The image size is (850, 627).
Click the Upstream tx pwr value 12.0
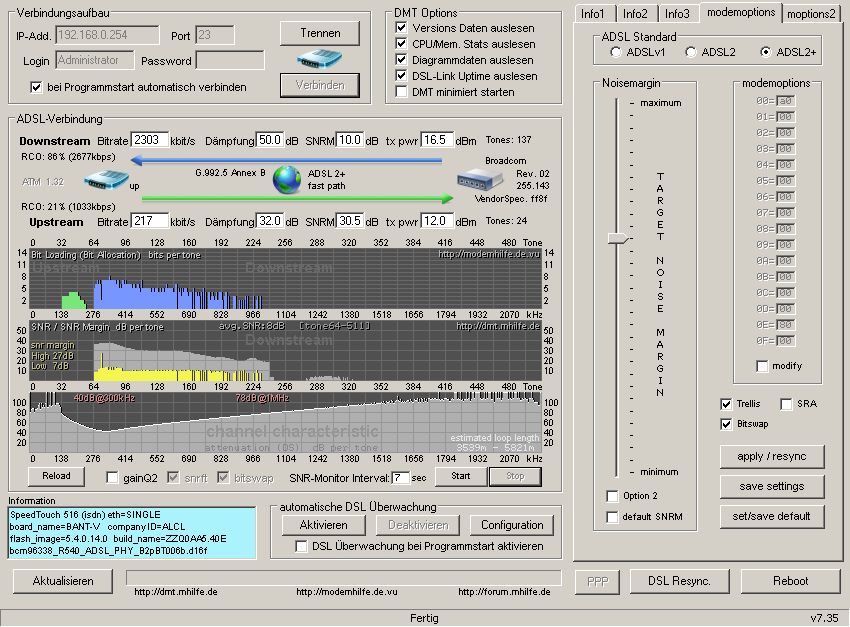(437, 221)
